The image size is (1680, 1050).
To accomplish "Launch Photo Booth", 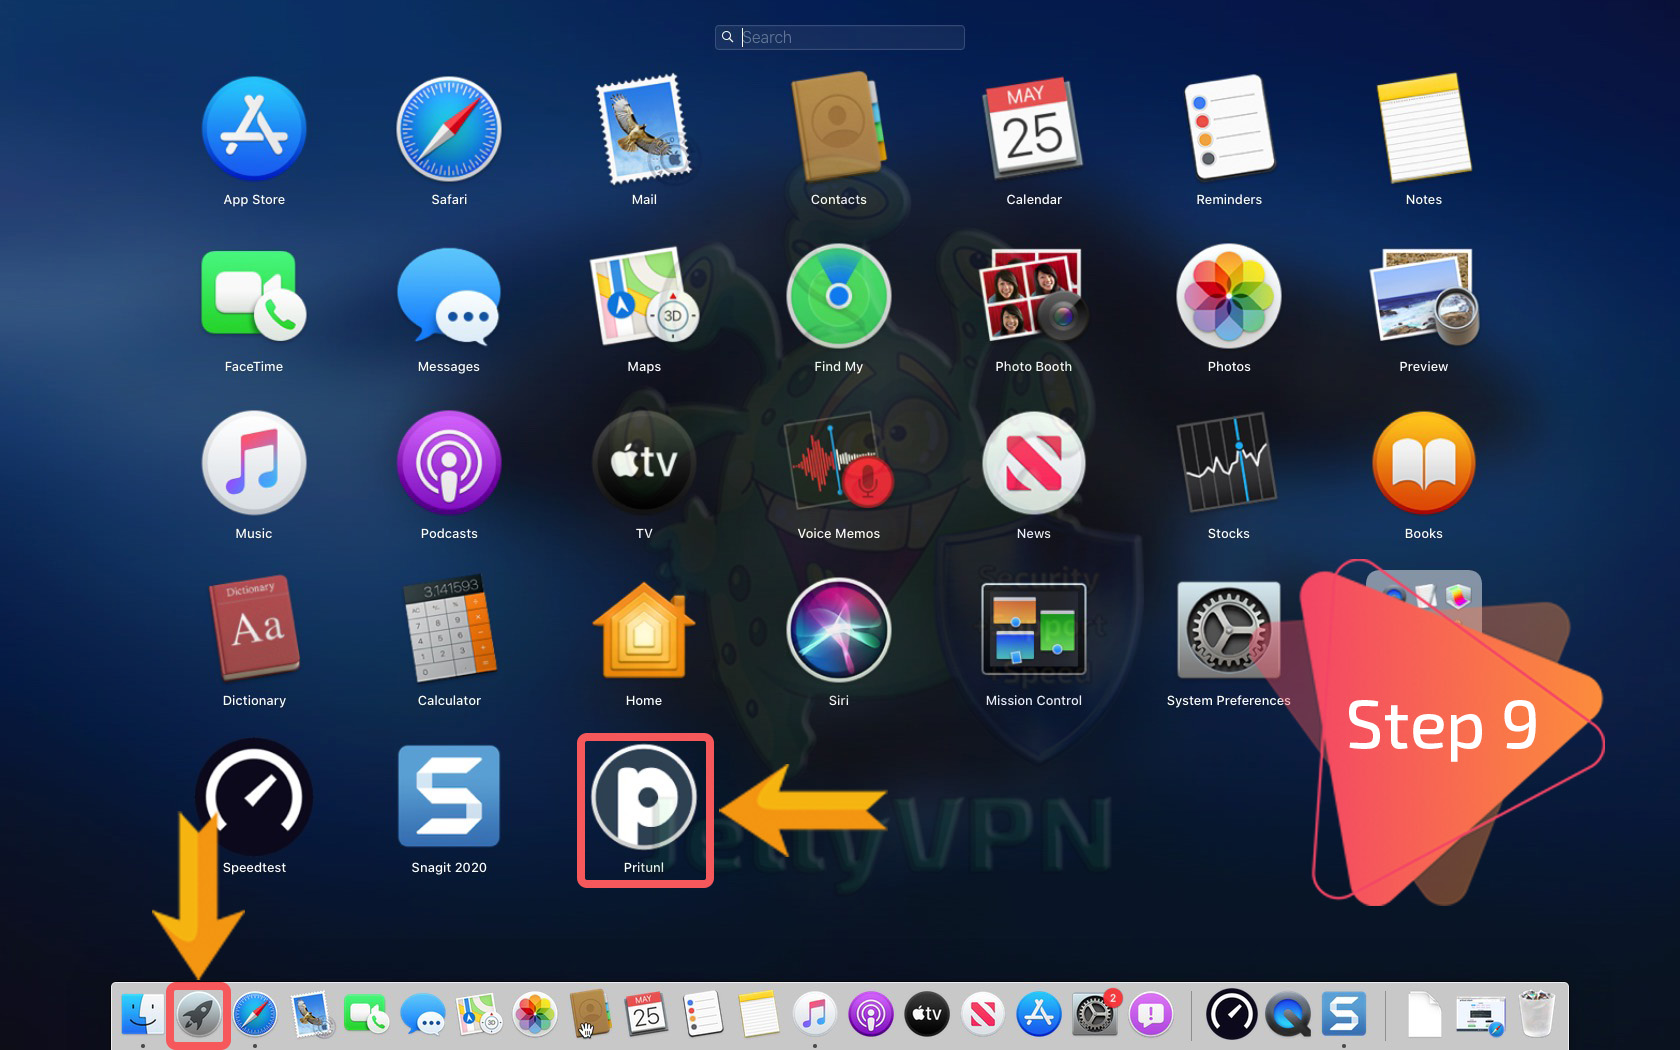I will point(1033,297).
